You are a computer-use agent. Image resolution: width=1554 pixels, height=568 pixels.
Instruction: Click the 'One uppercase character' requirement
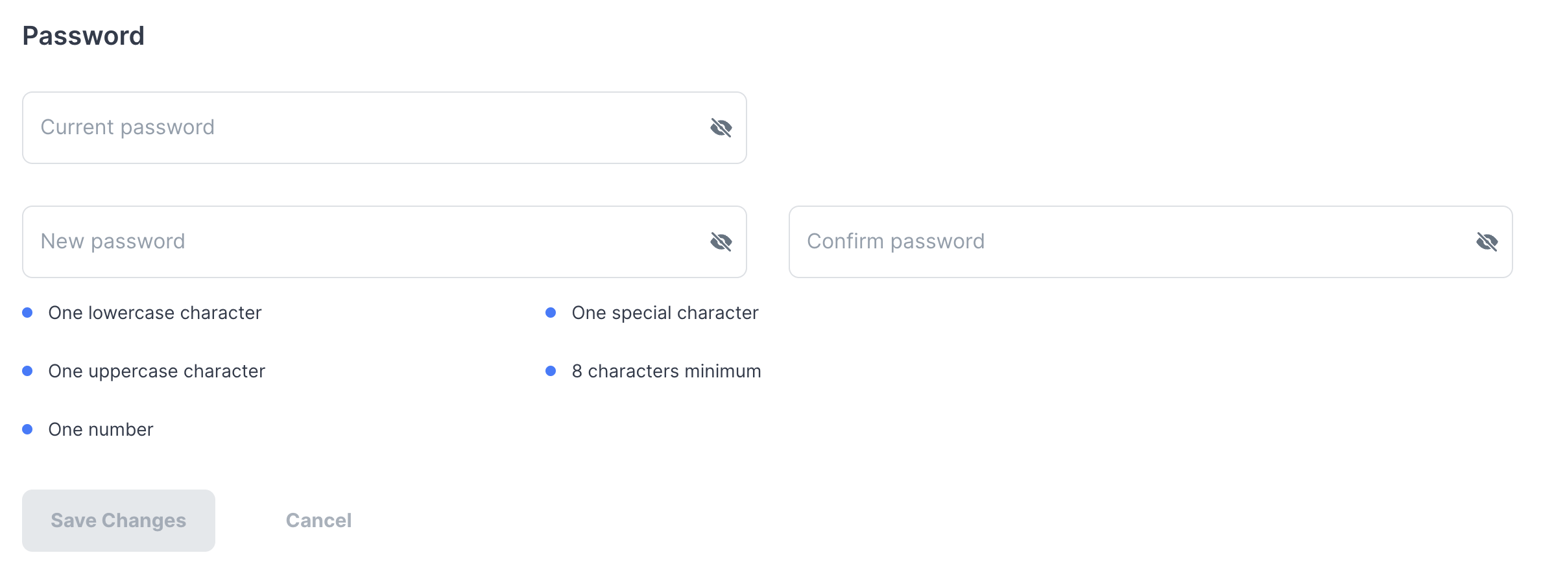pyautogui.click(x=157, y=371)
